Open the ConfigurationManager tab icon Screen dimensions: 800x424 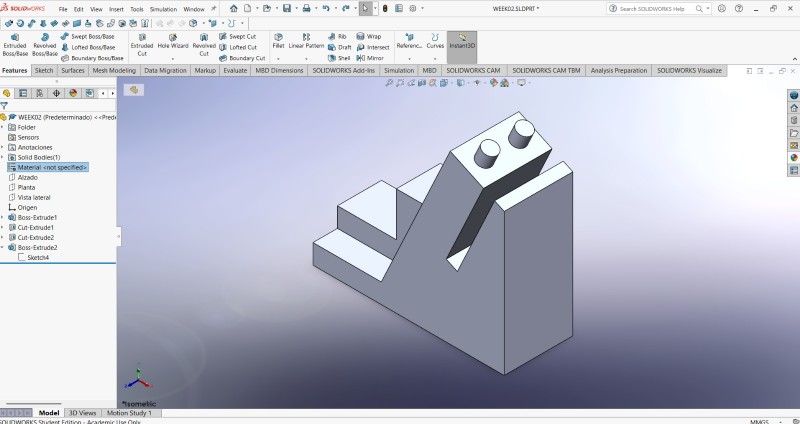(40, 93)
